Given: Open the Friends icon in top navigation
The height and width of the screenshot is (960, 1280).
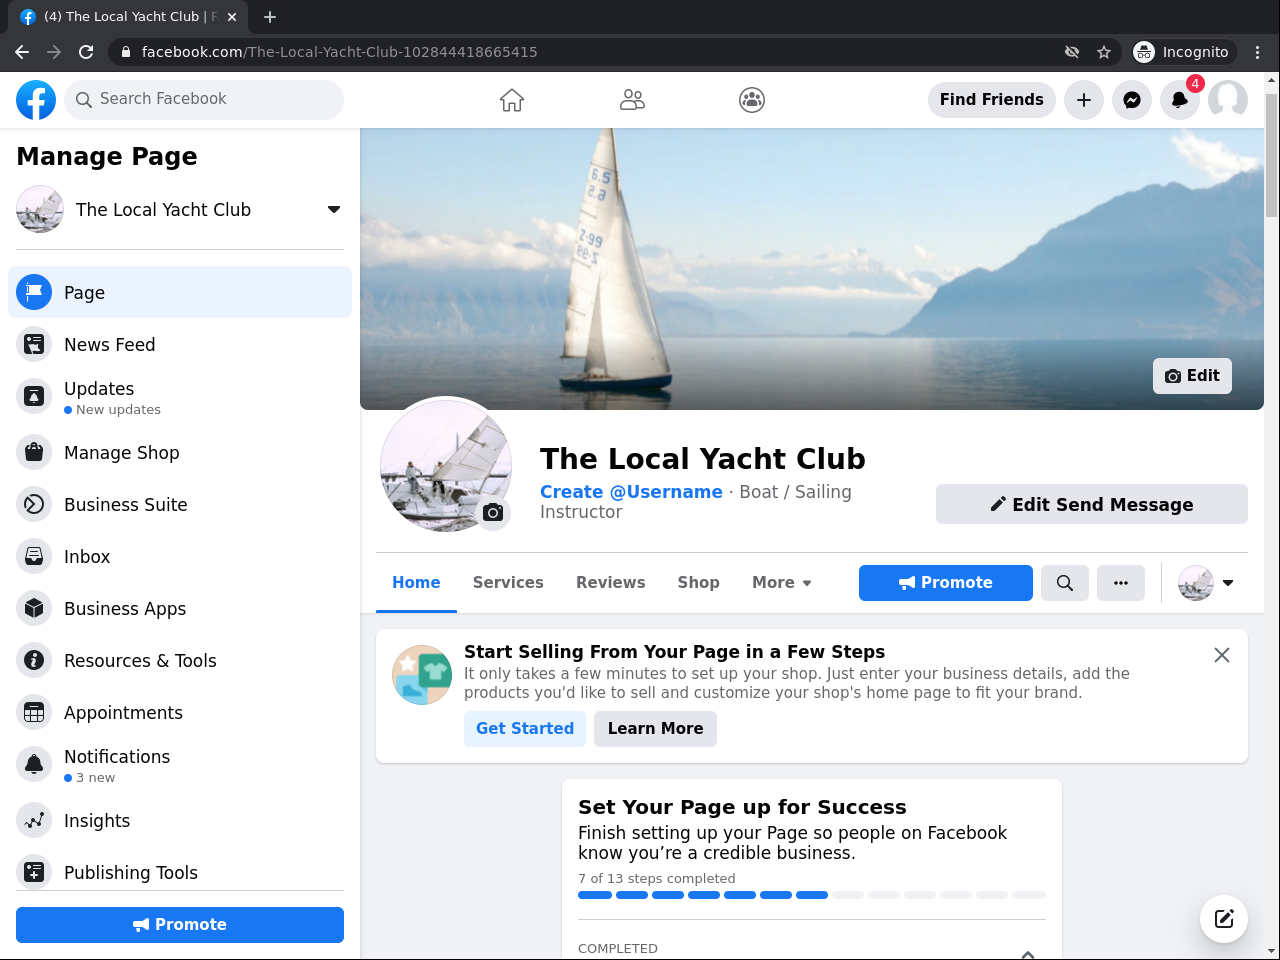Looking at the screenshot, I should 632,100.
